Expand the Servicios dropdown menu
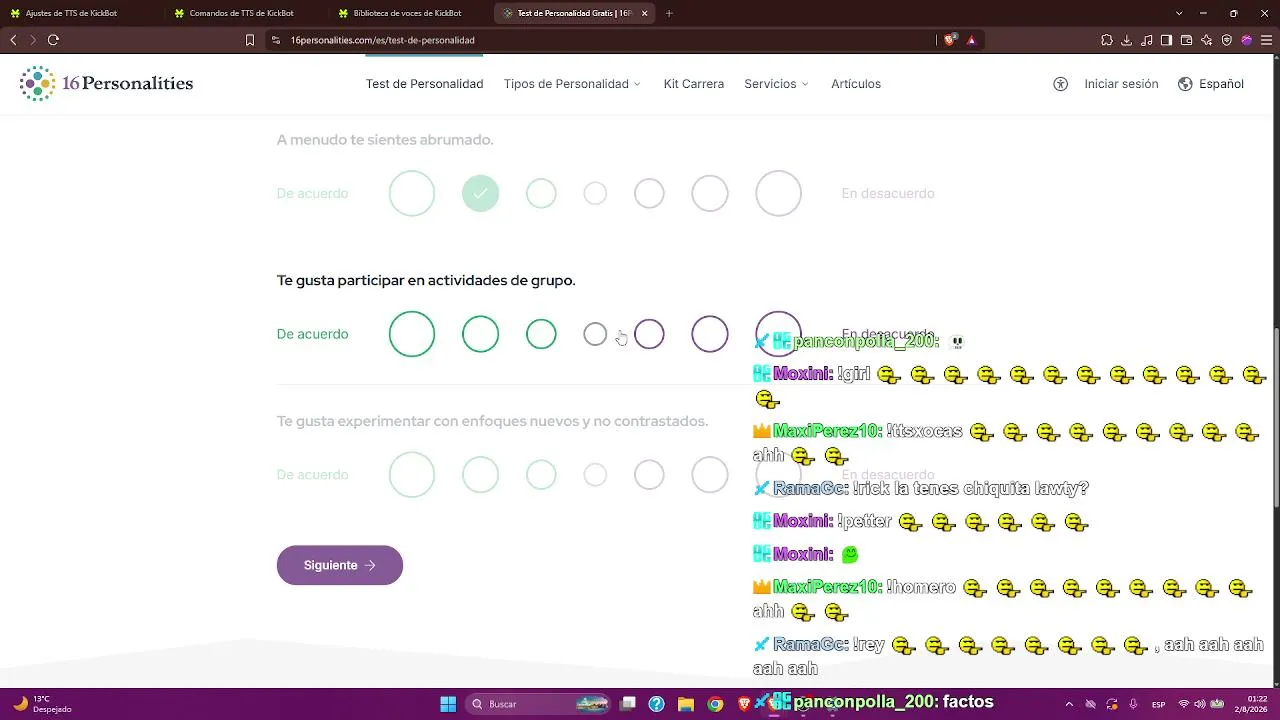This screenshot has height=720, width=1280. 776,84
